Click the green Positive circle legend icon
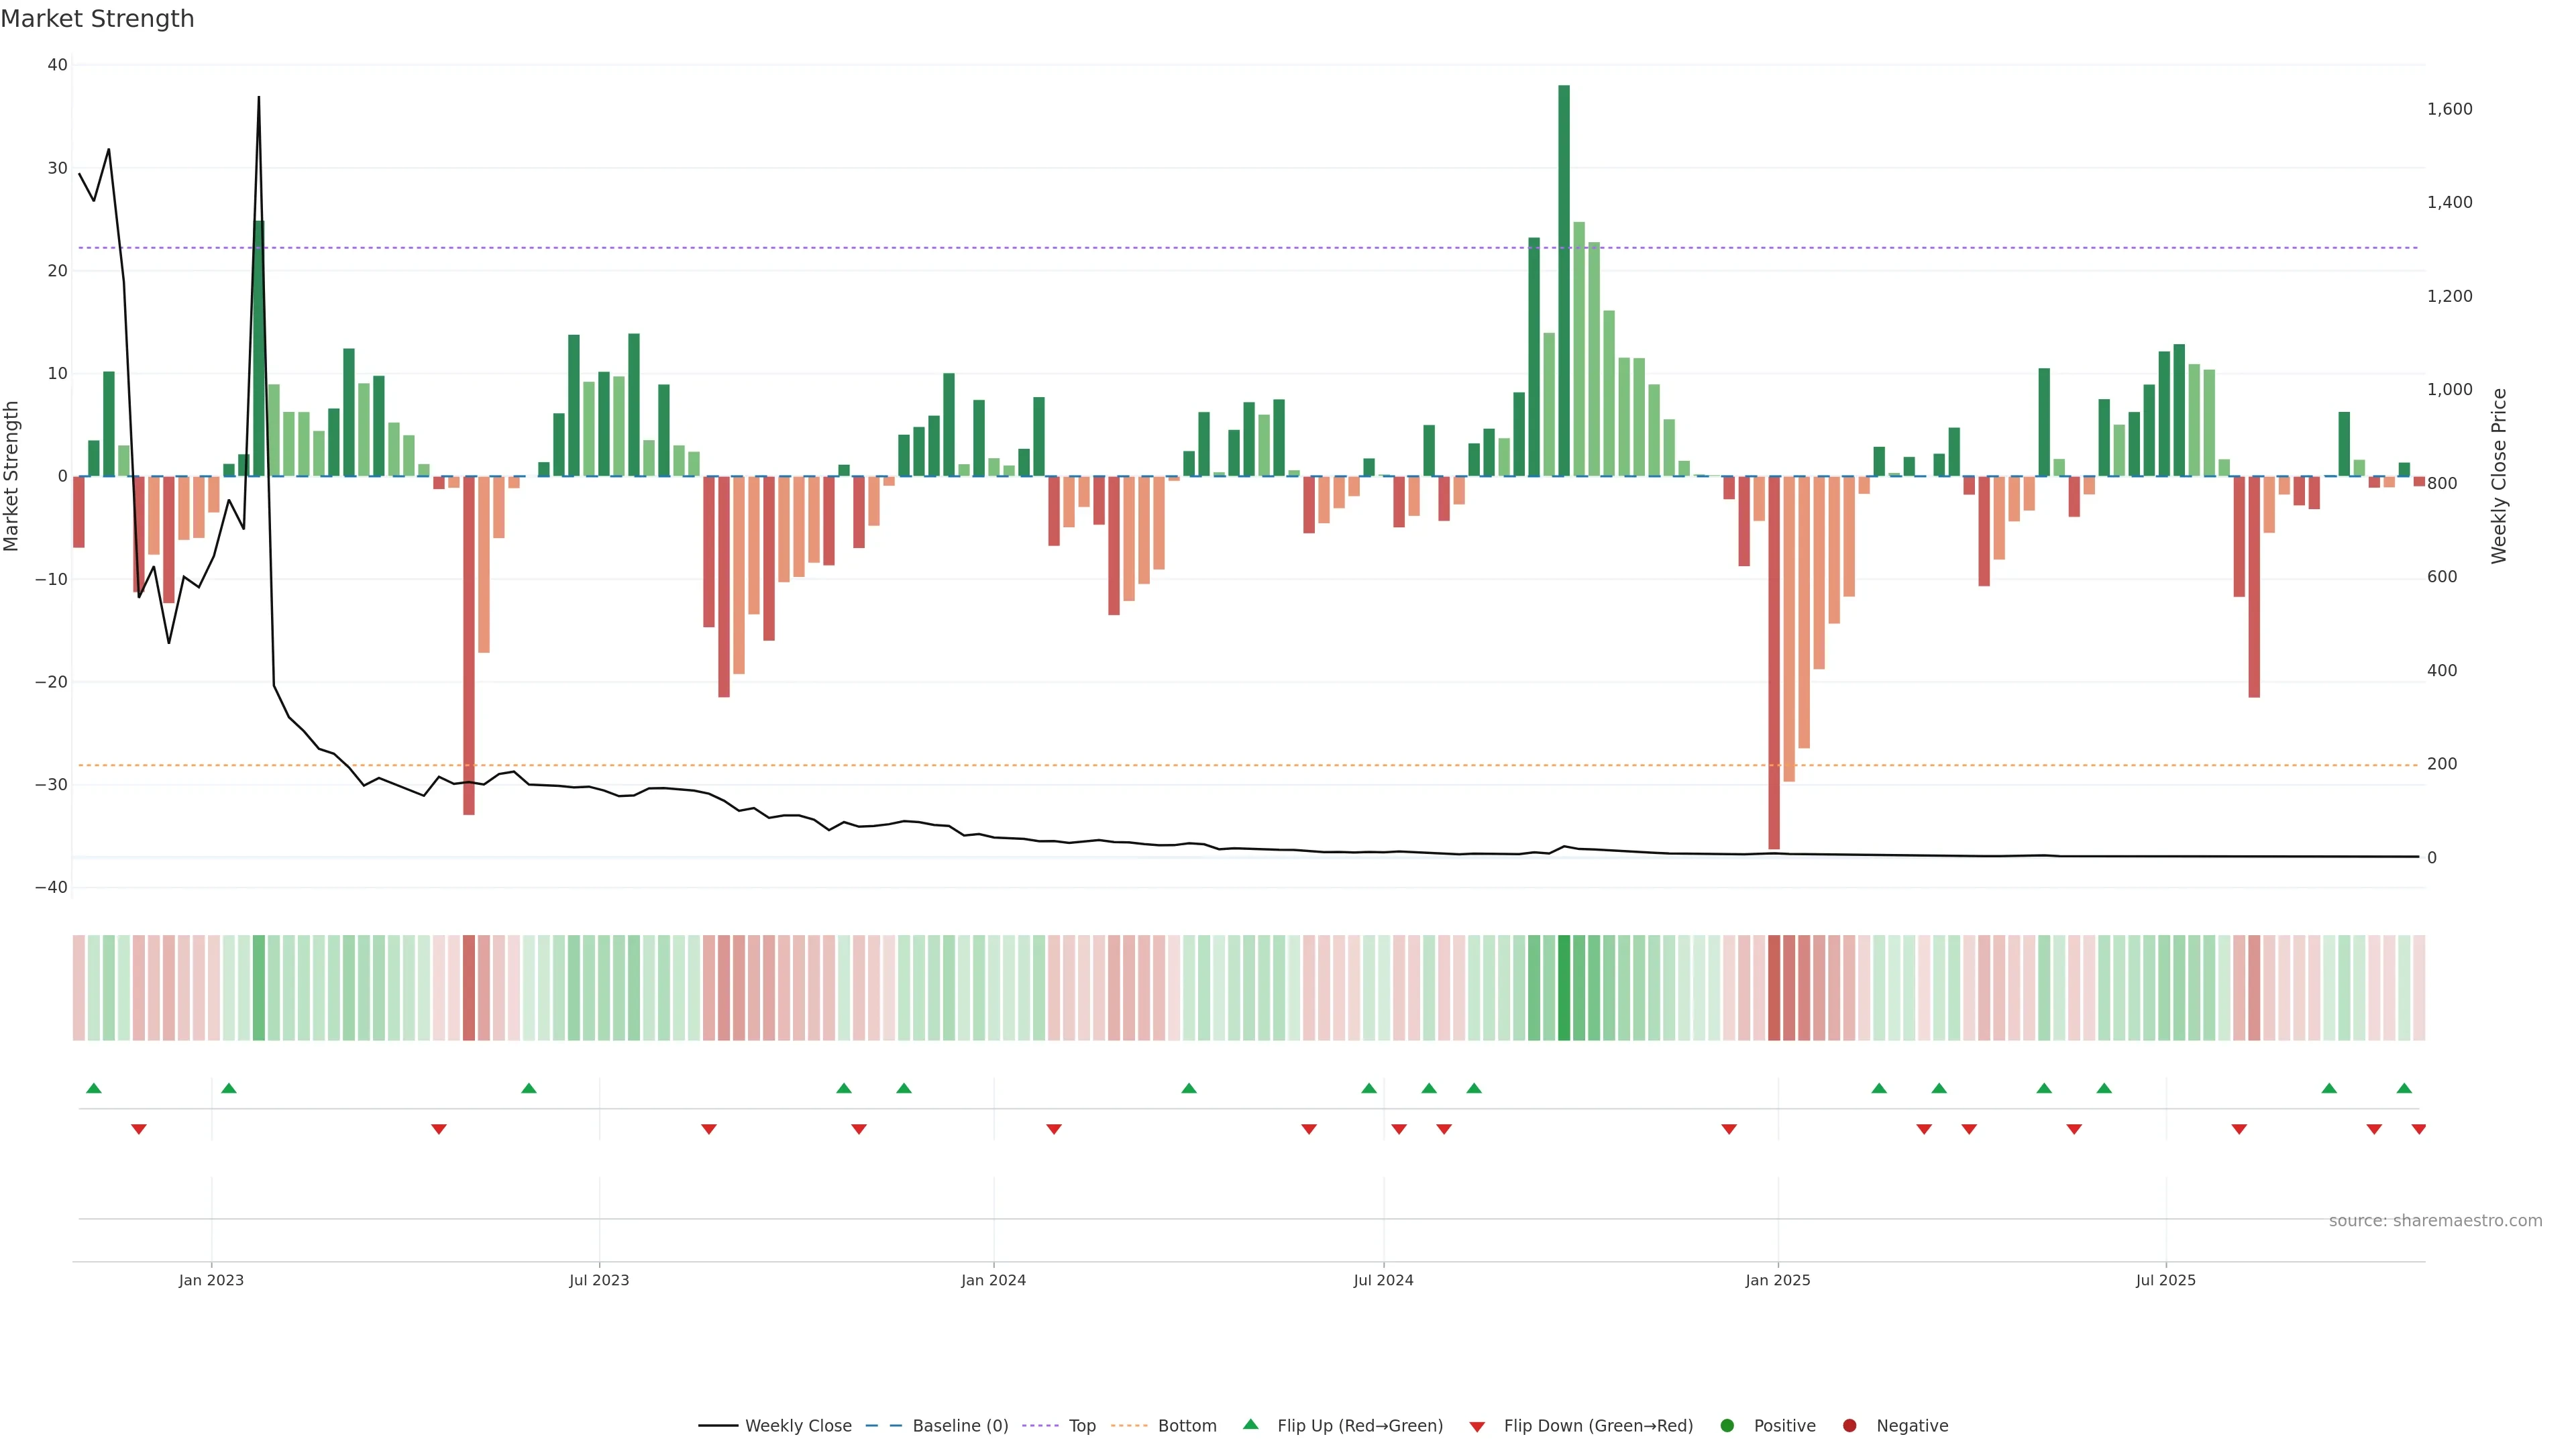Viewport: 2576px width, 1449px height. tap(1727, 1425)
